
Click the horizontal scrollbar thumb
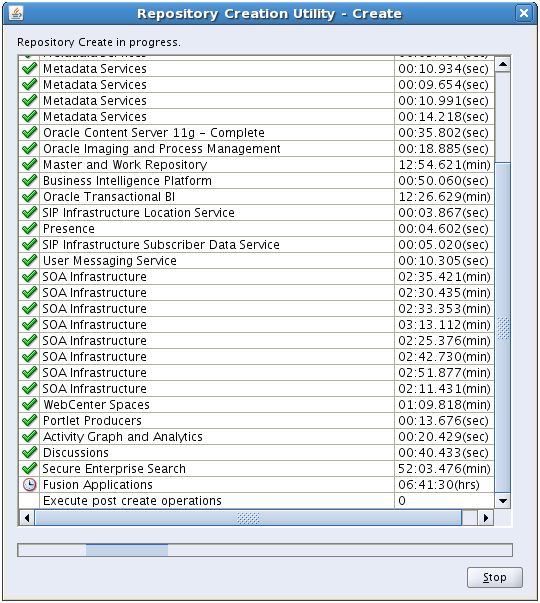[x=248, y=518]
